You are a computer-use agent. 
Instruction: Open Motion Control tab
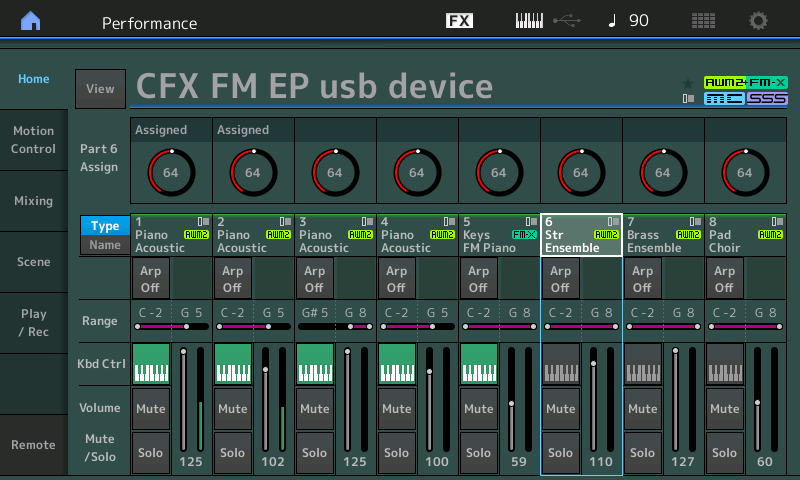34,140
